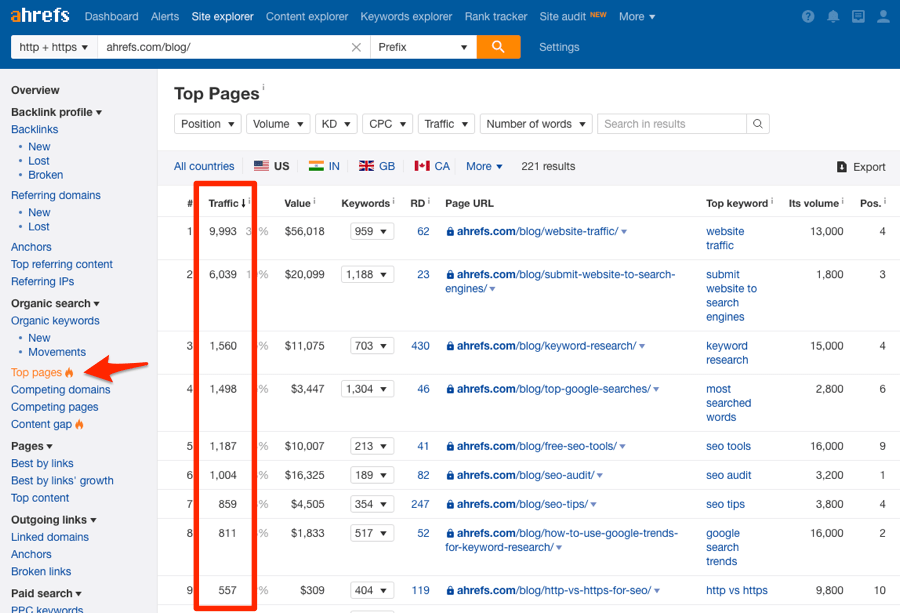This screenshot has height=613, width=900.
Task: Open the notifications bell icon
Action: click(x=833, y=17)
